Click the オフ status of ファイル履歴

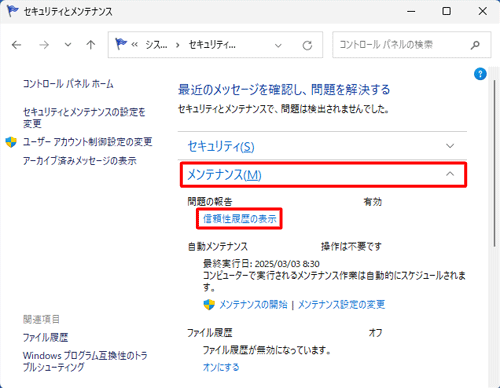click(375, 333)
